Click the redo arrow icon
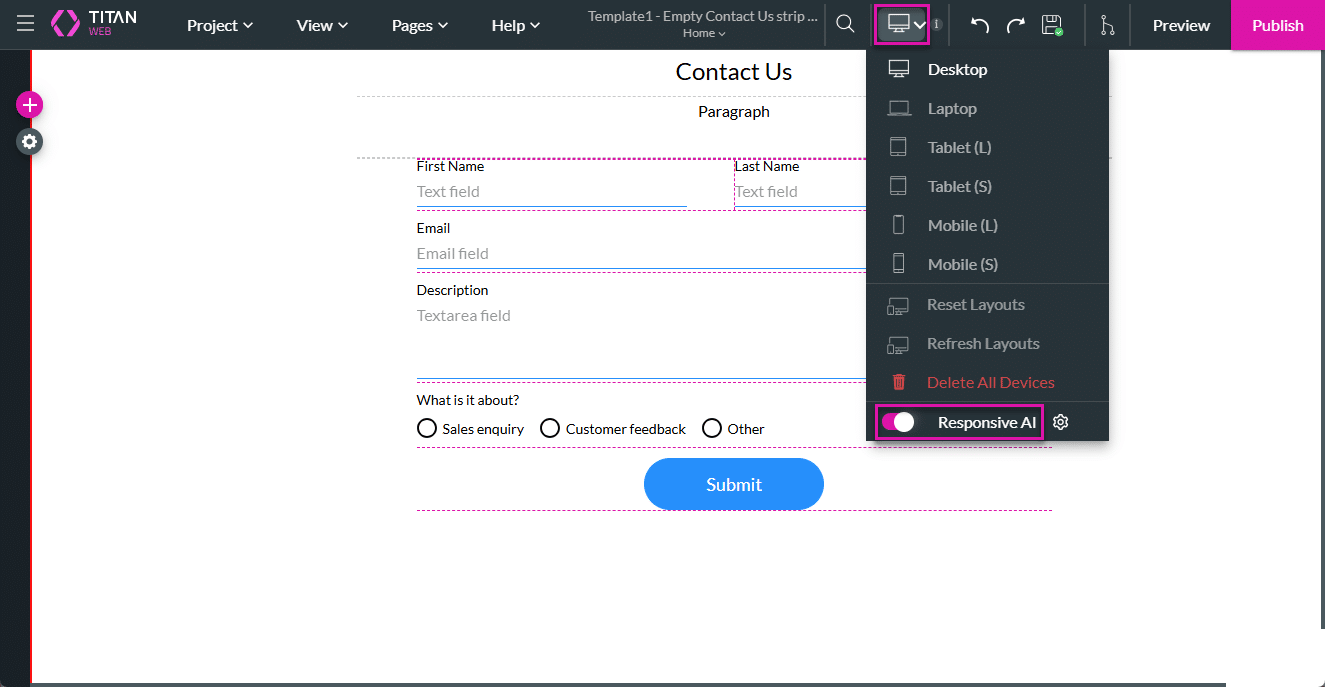Screen dimensions: 1325x687 [1015, 25]
